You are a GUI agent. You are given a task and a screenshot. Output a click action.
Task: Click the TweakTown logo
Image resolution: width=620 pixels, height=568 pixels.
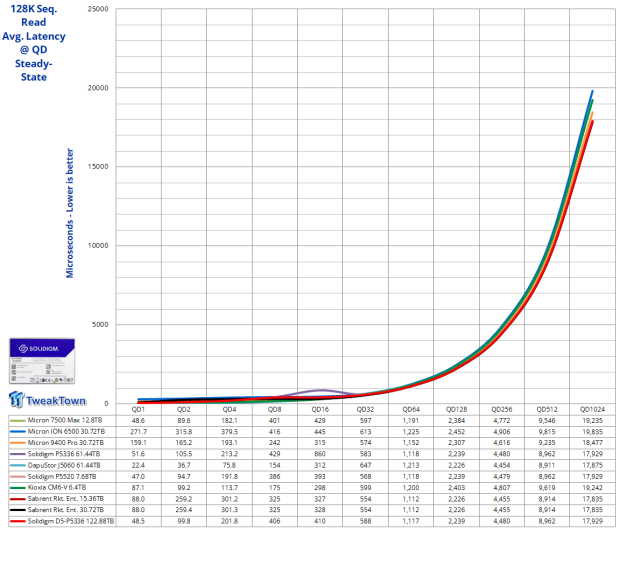47,400
